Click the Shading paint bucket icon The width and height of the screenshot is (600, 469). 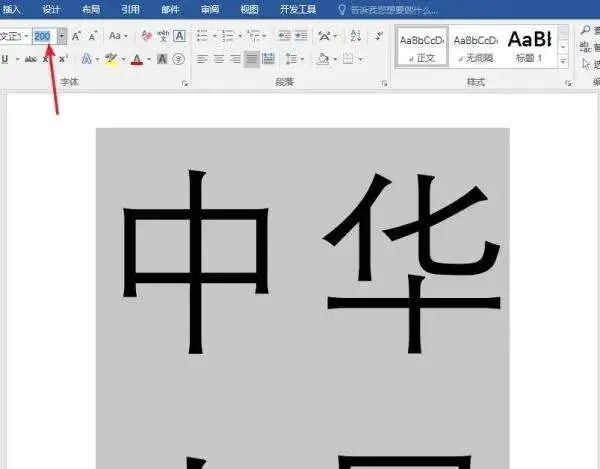tap(323, 59)
